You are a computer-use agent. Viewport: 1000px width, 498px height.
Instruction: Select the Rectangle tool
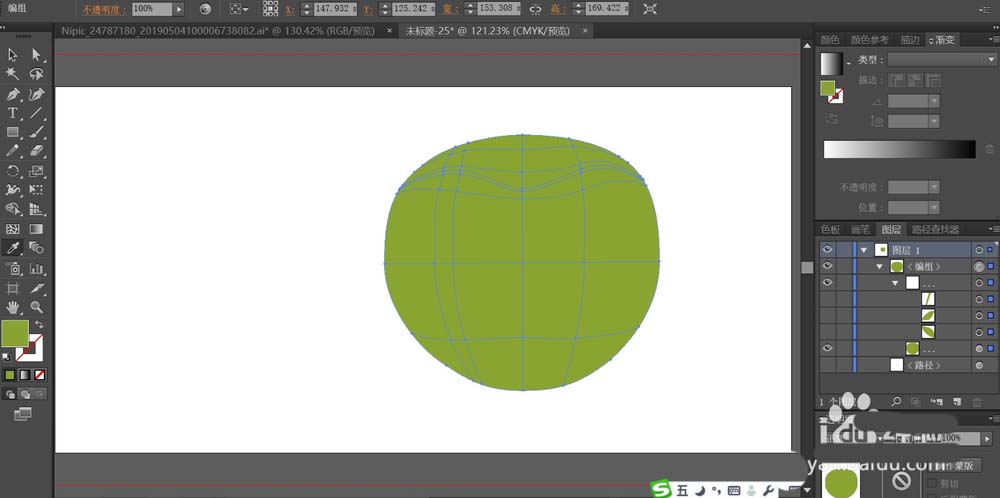[x=13, y=132]
